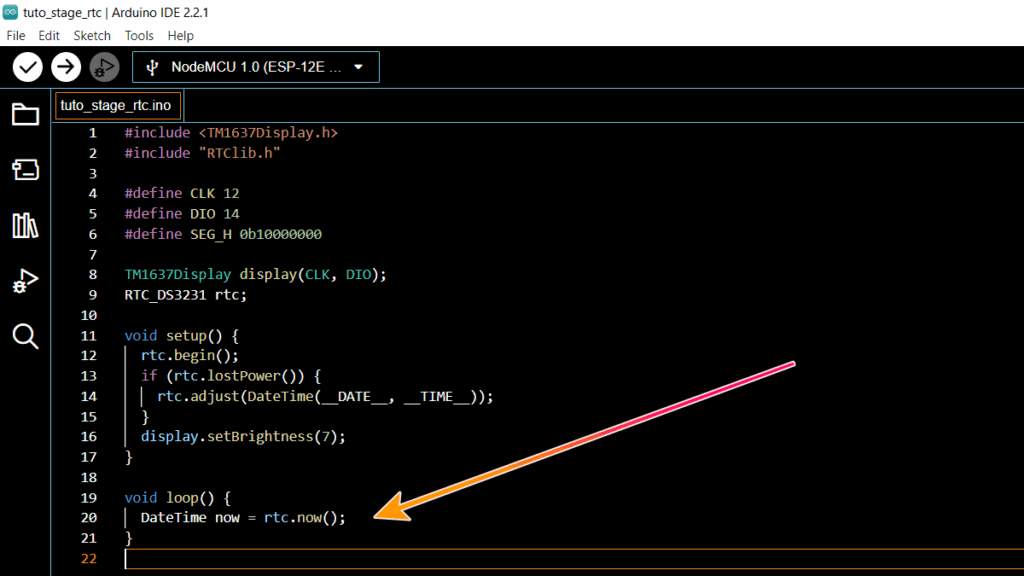This screenshot has height=576, width=1024.
Task: Open the Help menu
Action: pyautogui.click(x=180, y=35)
